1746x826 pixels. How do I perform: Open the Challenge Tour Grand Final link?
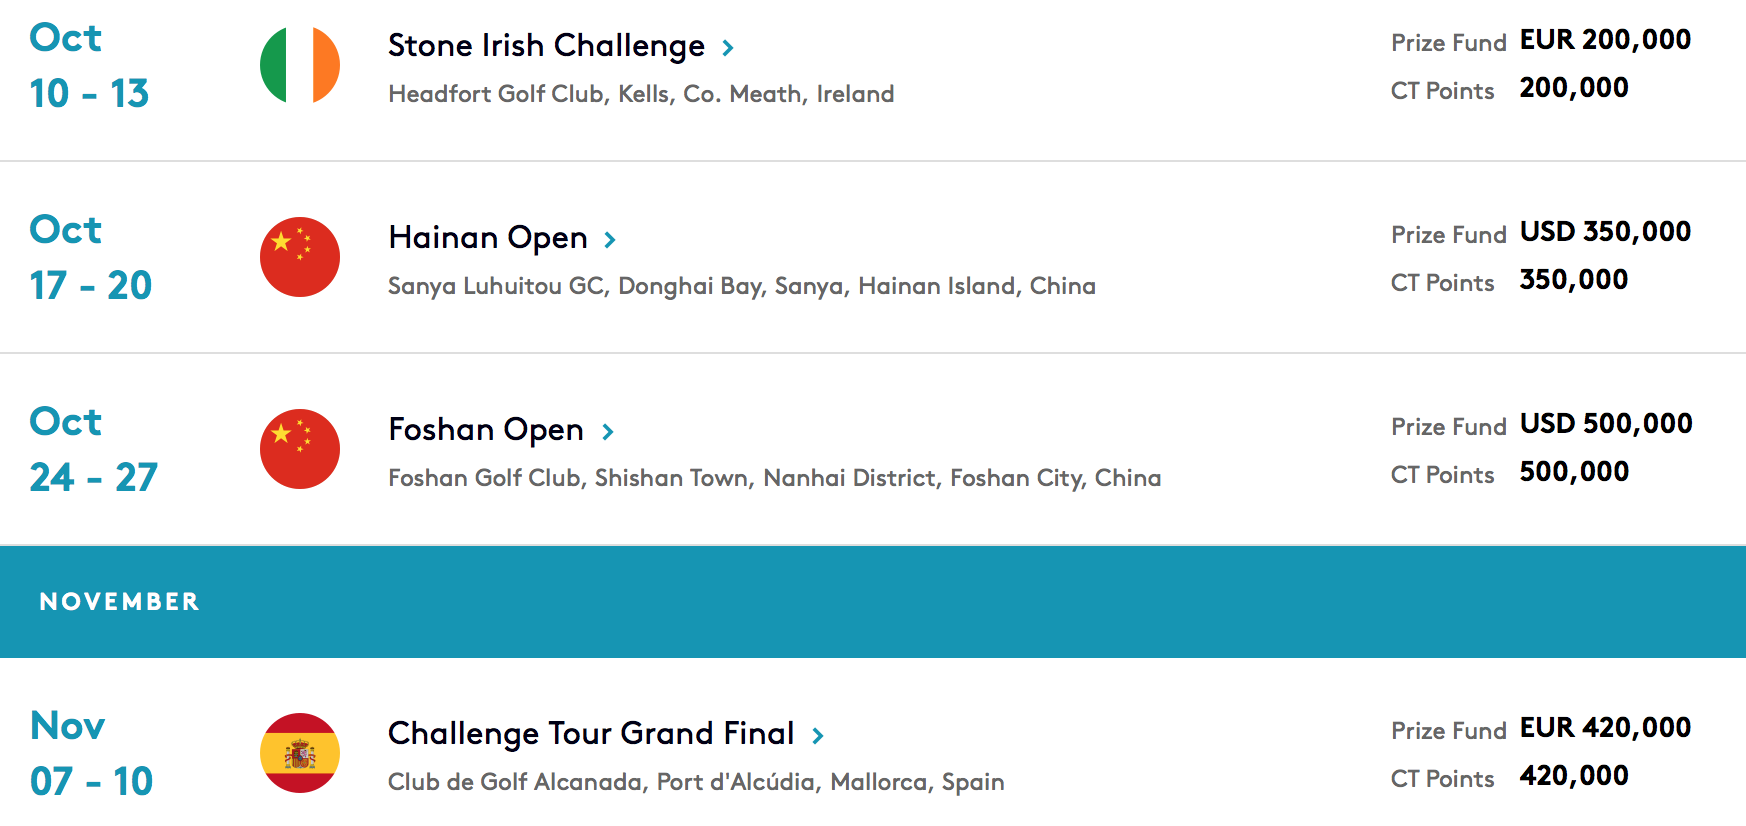pyautogui.click(x=591, y=734)
